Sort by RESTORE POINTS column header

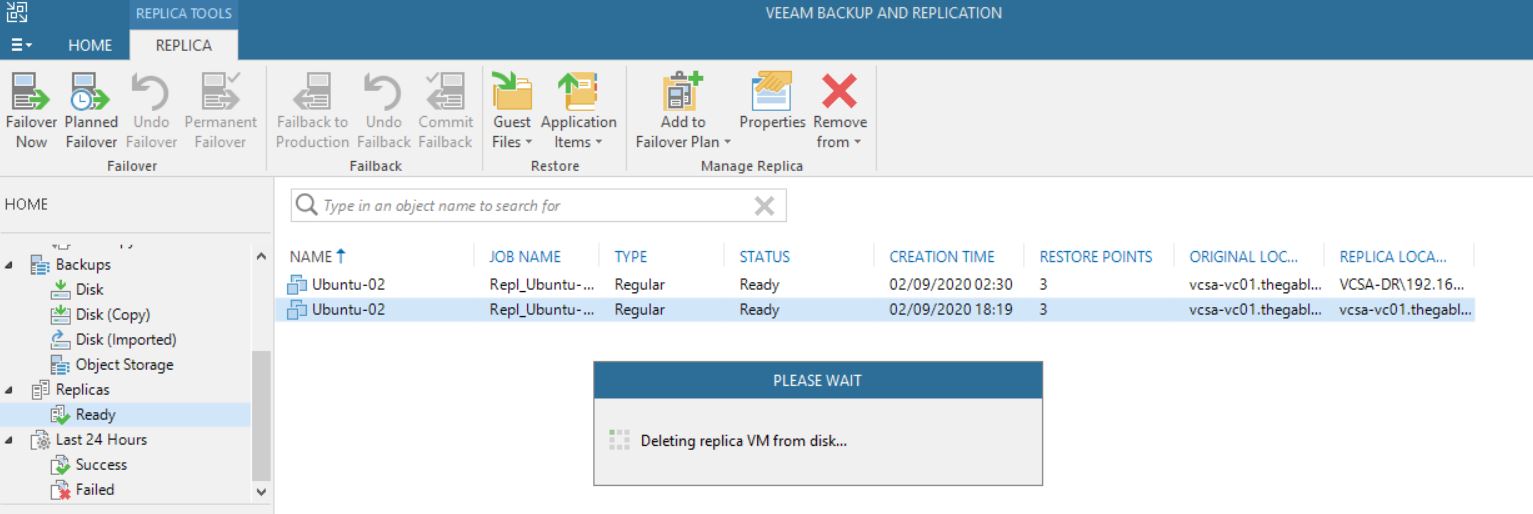click(1096, 257)
